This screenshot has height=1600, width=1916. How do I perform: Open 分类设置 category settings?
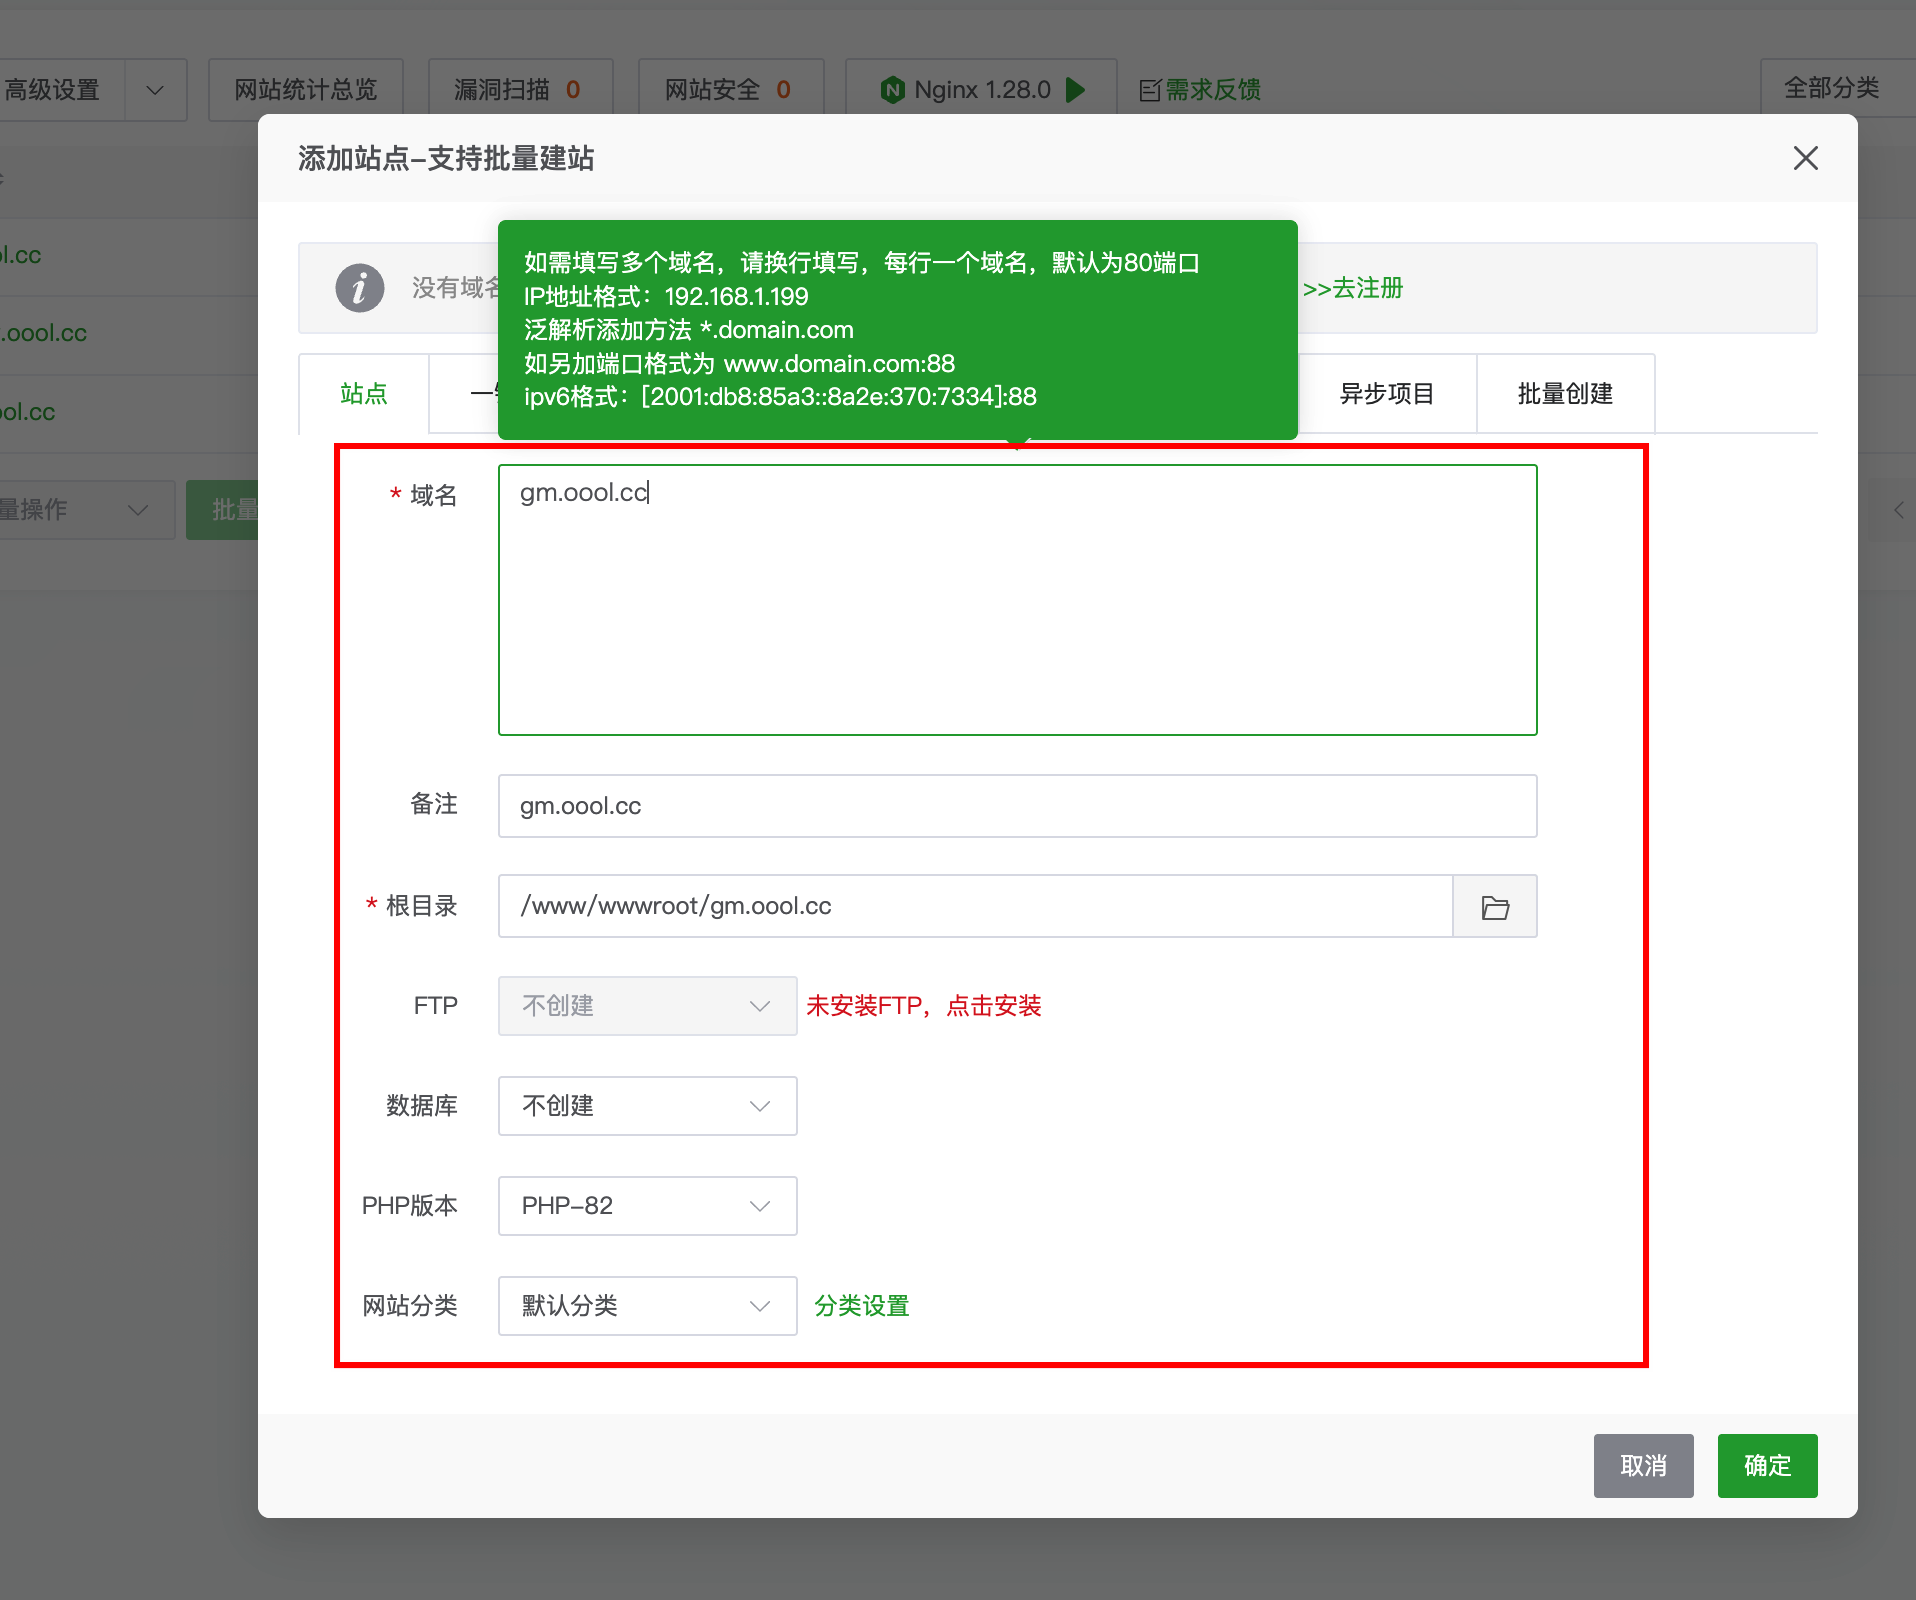tap(860, 1306)
